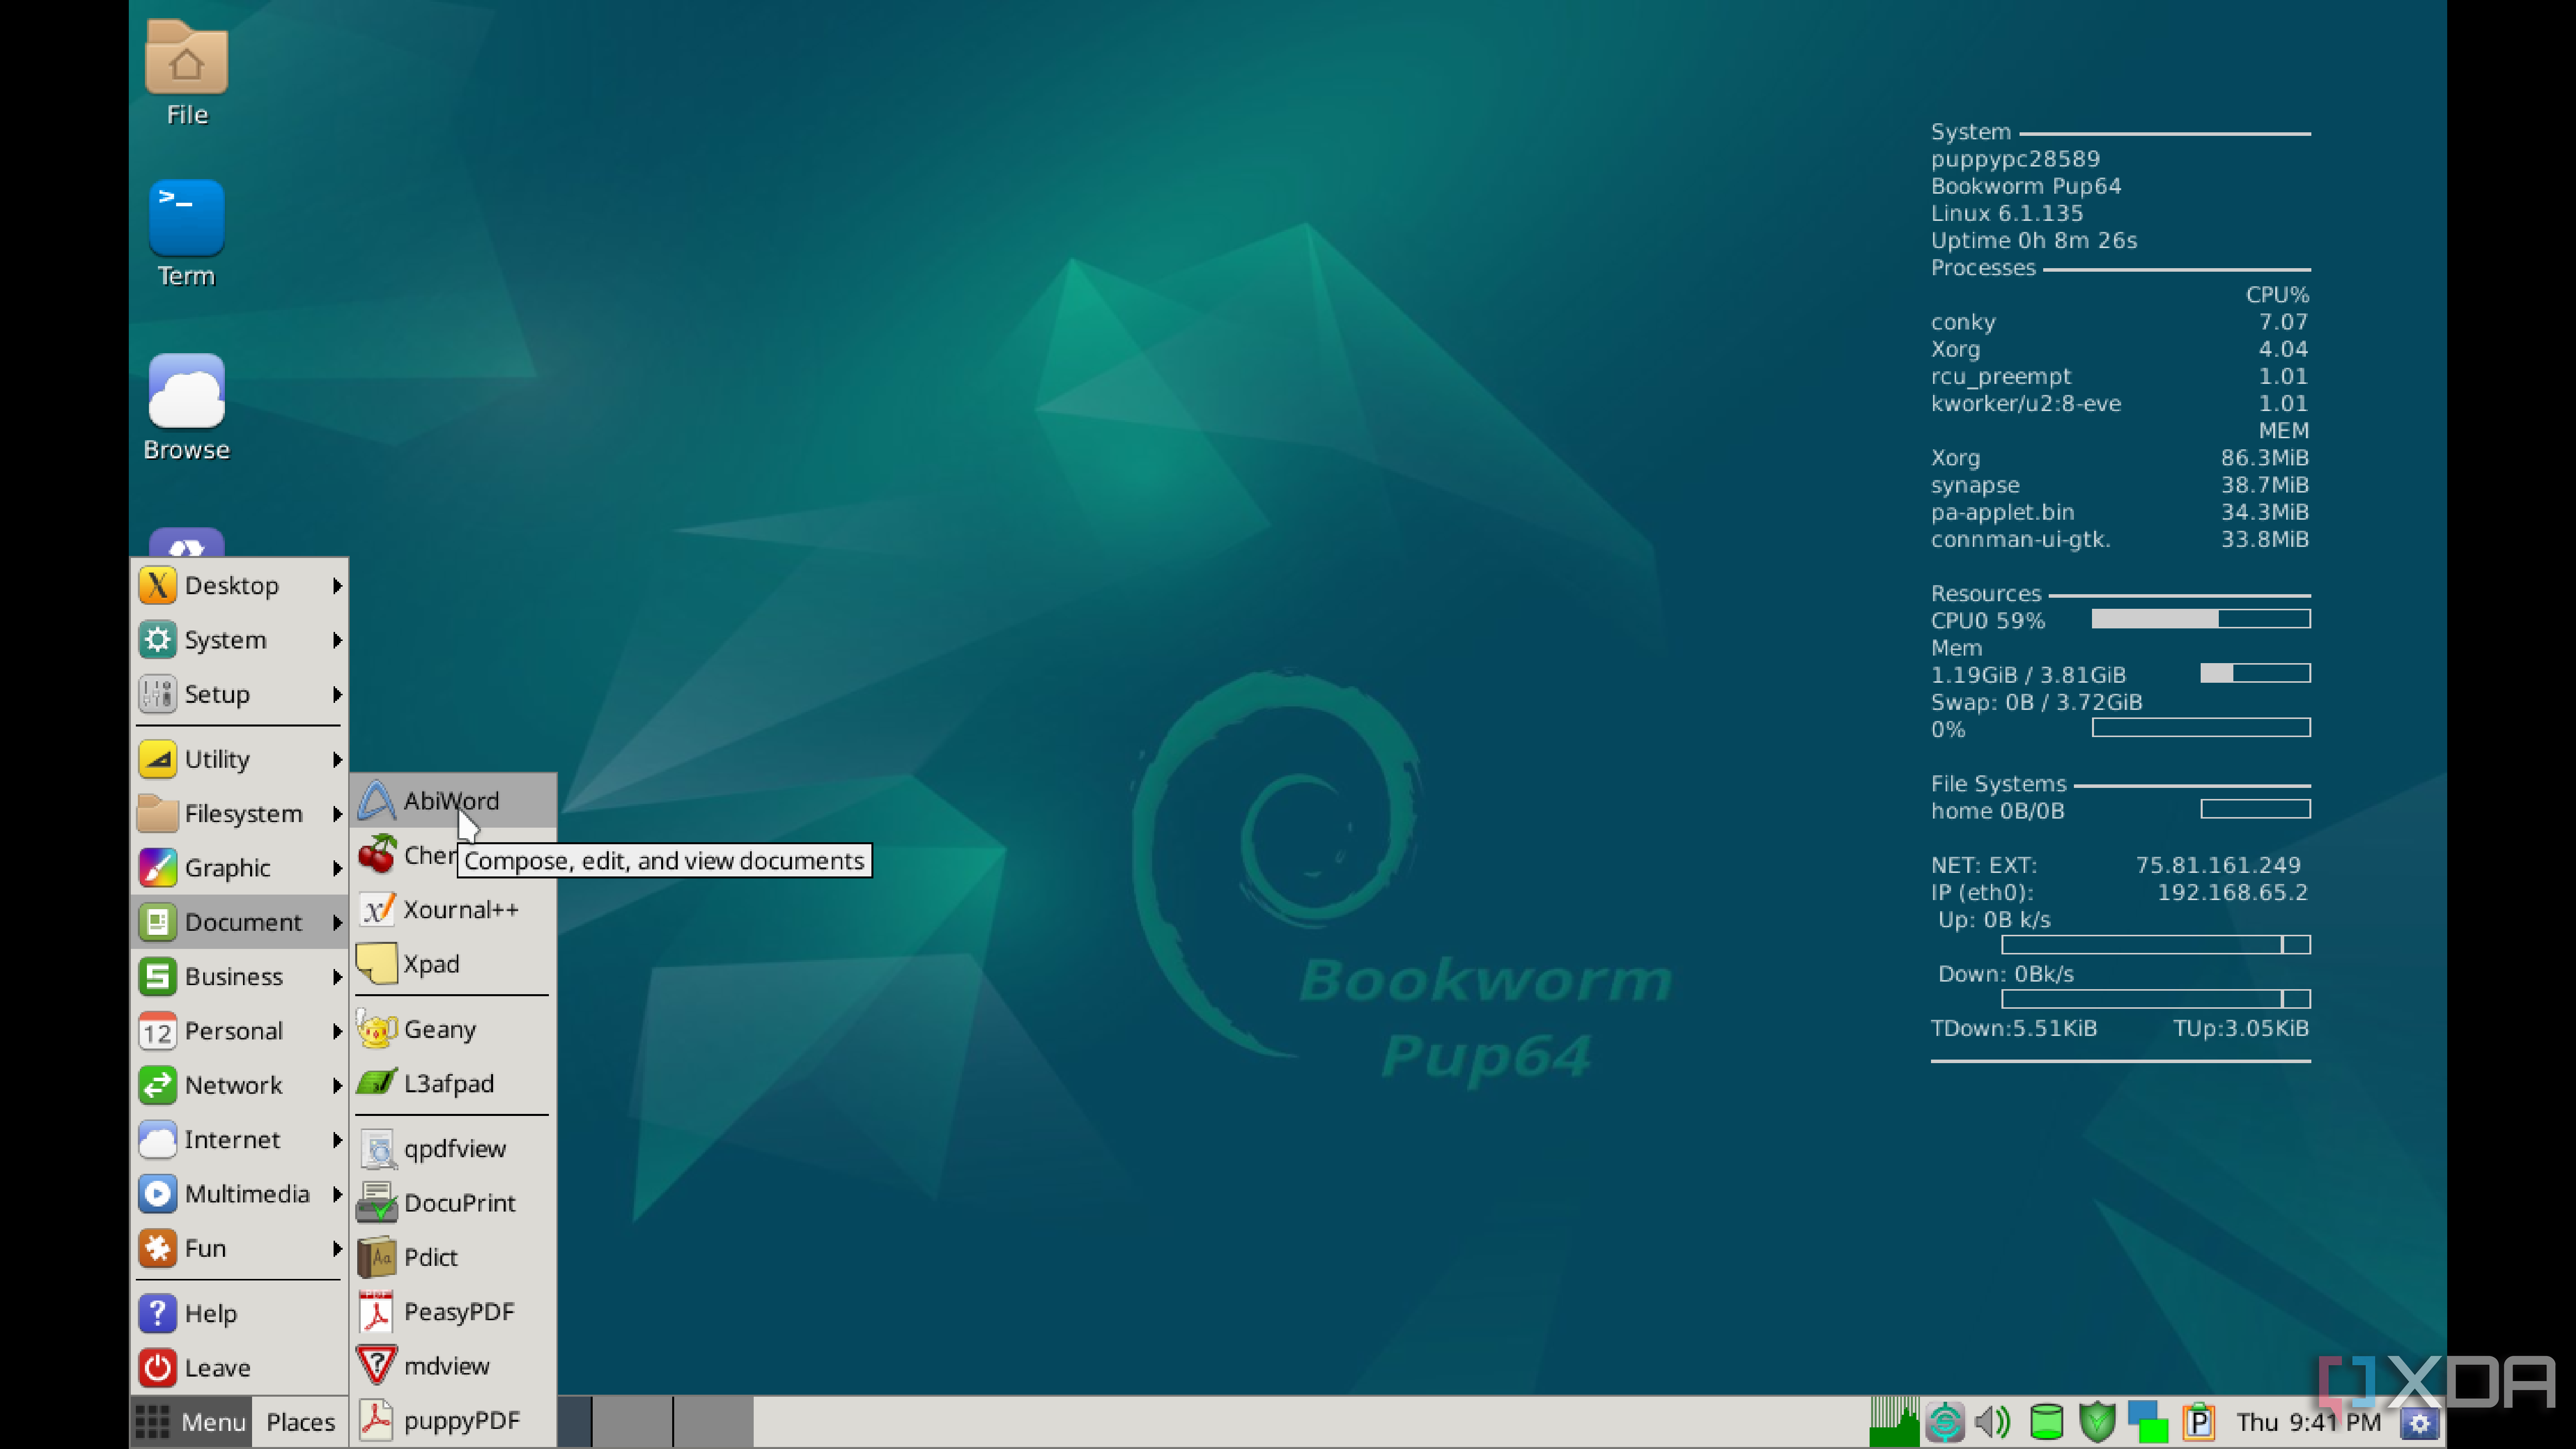Image resolution: width=2576 pixels, height=1449 pixels.
Task: Launch the Term terminal desktop icon
Action: (x=186, y=233)
